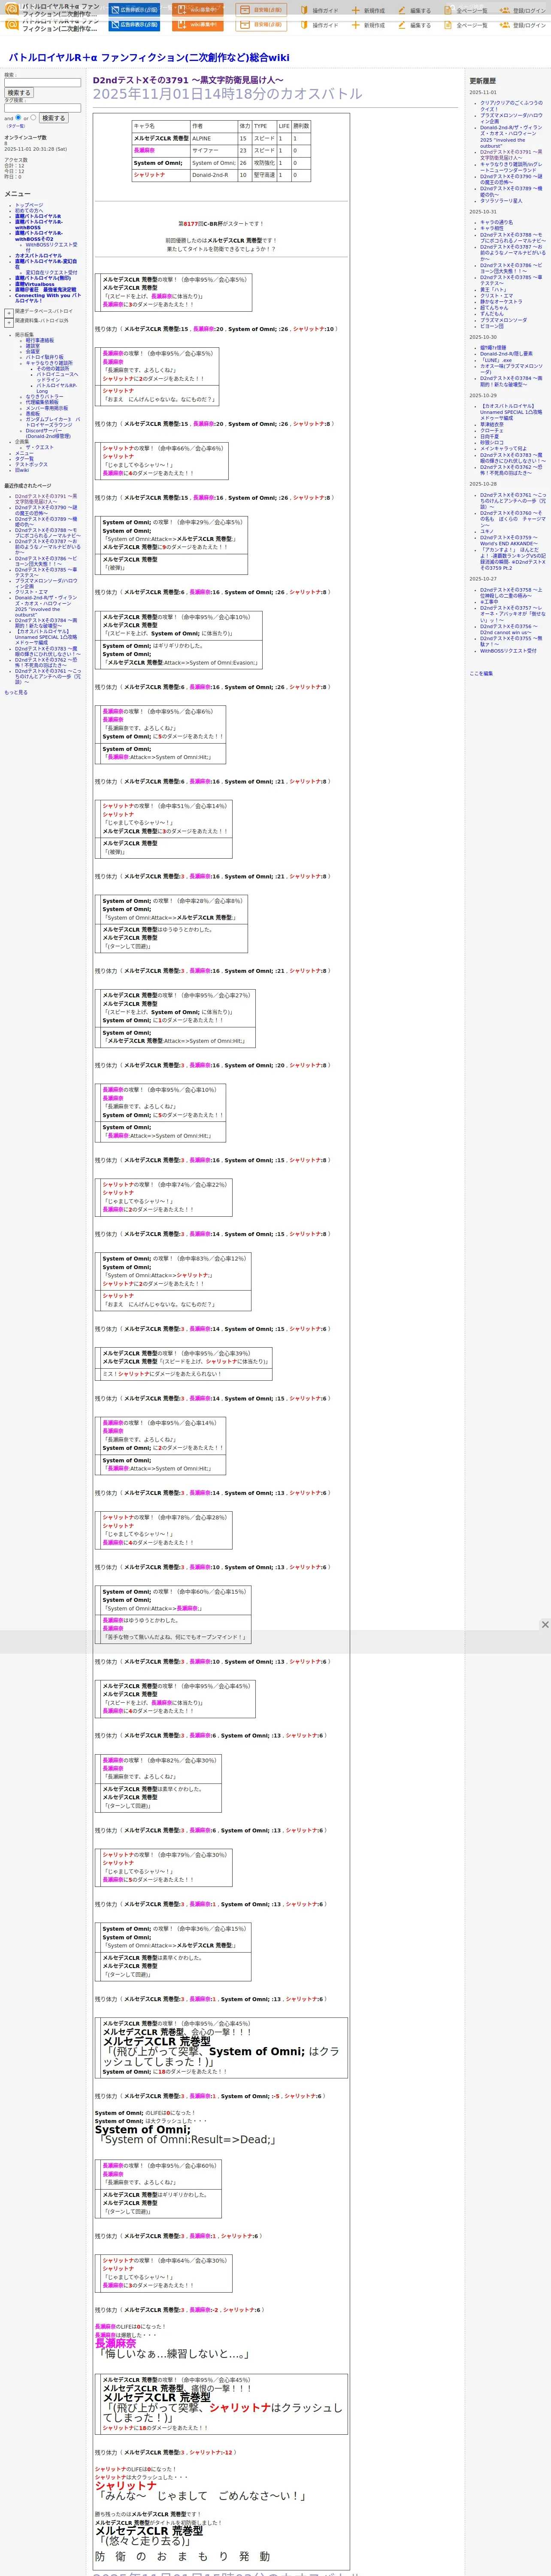The image size is (551, 2576).
Task: Go to トップページ in the menu
Action: click(29, 205)
